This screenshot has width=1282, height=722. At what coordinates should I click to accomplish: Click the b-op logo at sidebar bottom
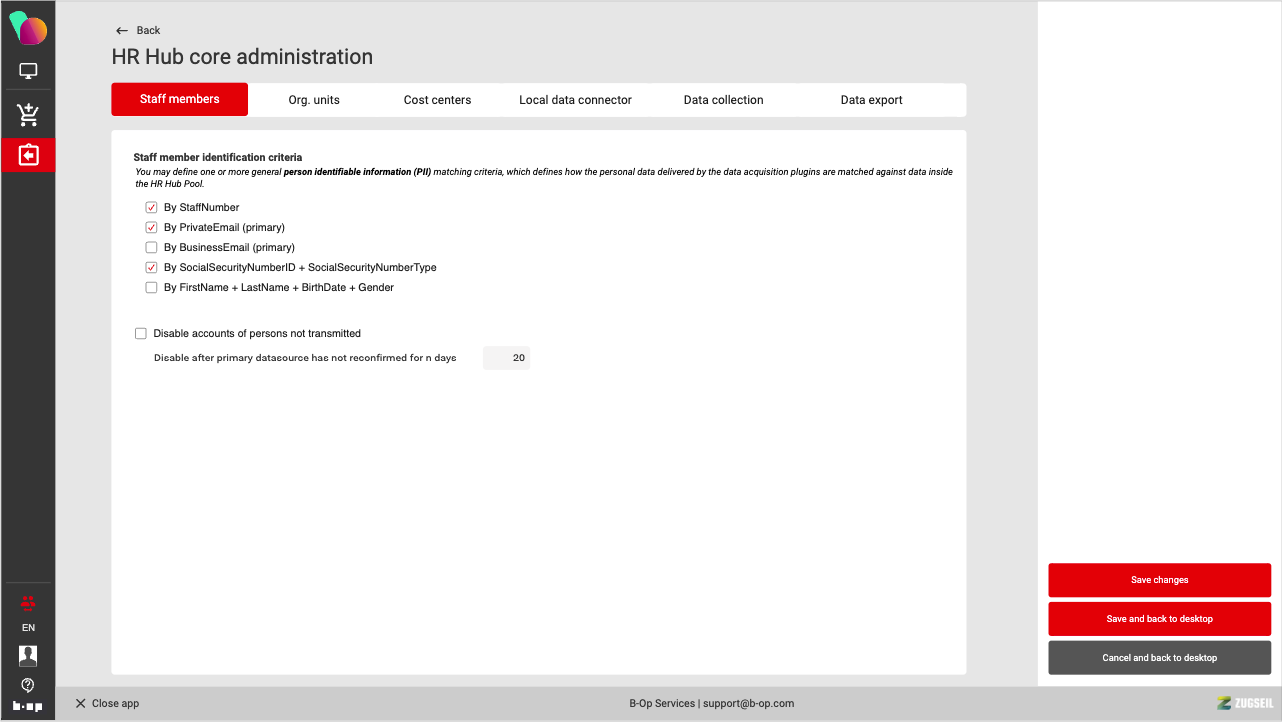coord(28,706)
